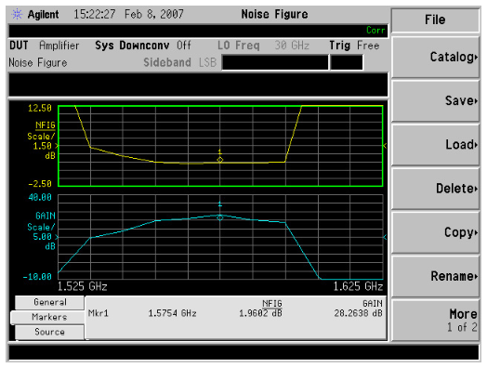Switch to the General tab
Viewport: 487px width, 368px height.
point(50,302)
